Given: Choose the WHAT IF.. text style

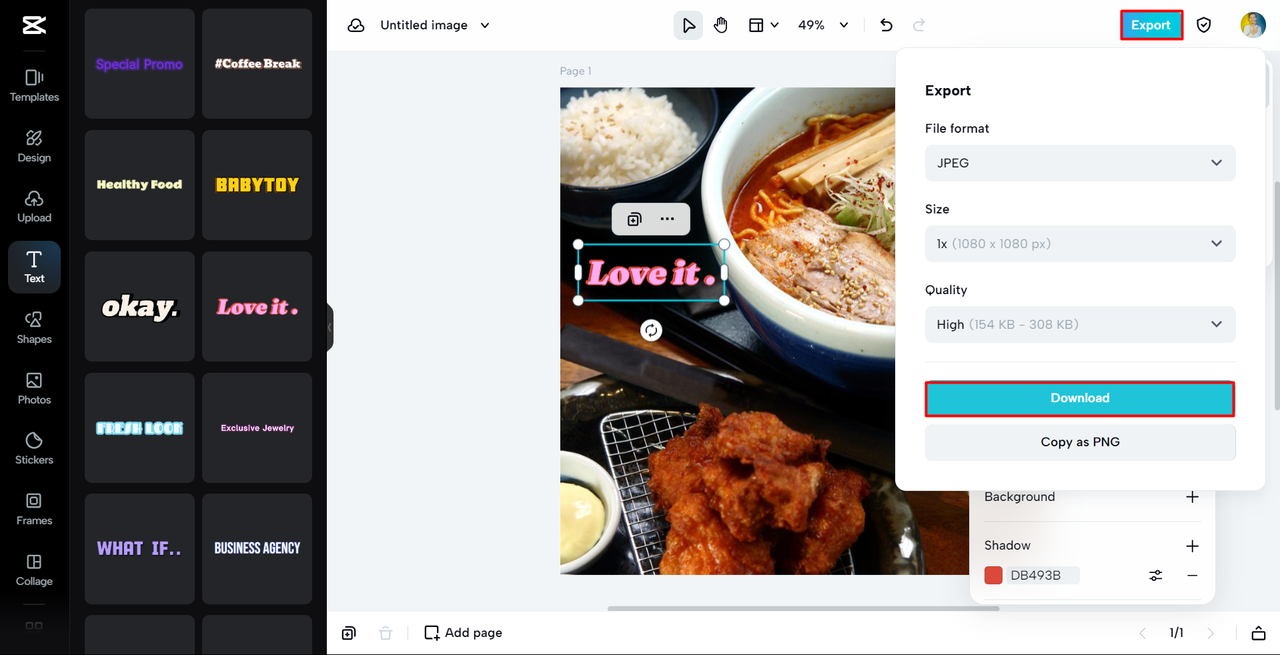Looking at the screenshot, I should point(139,549).
